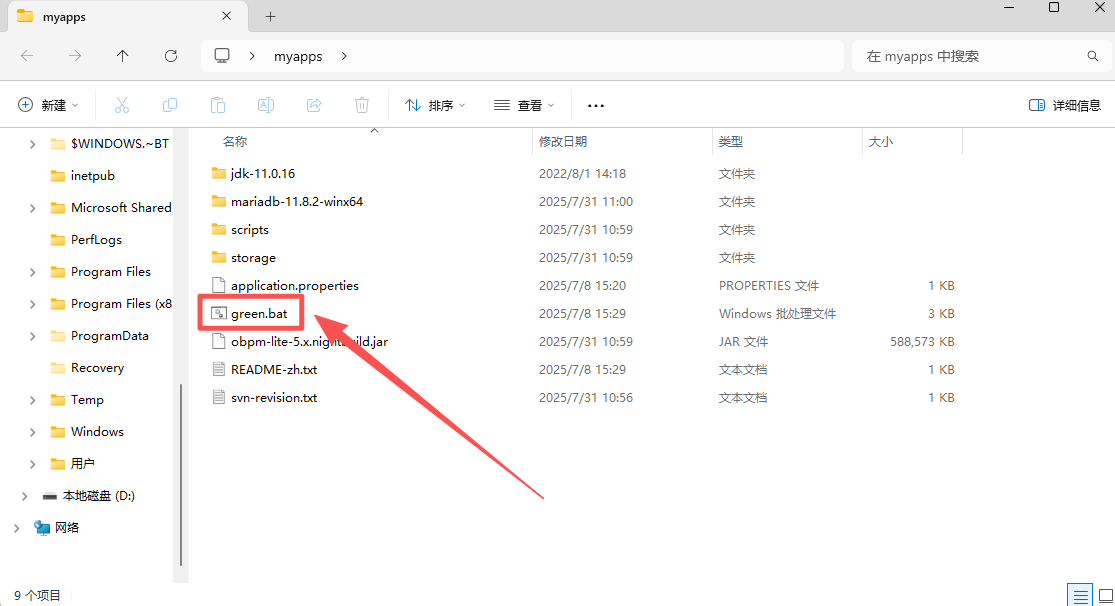Go up one directory level
Image resolution: width=1115 pixels, height=606 pixels.
pos(123,56)
